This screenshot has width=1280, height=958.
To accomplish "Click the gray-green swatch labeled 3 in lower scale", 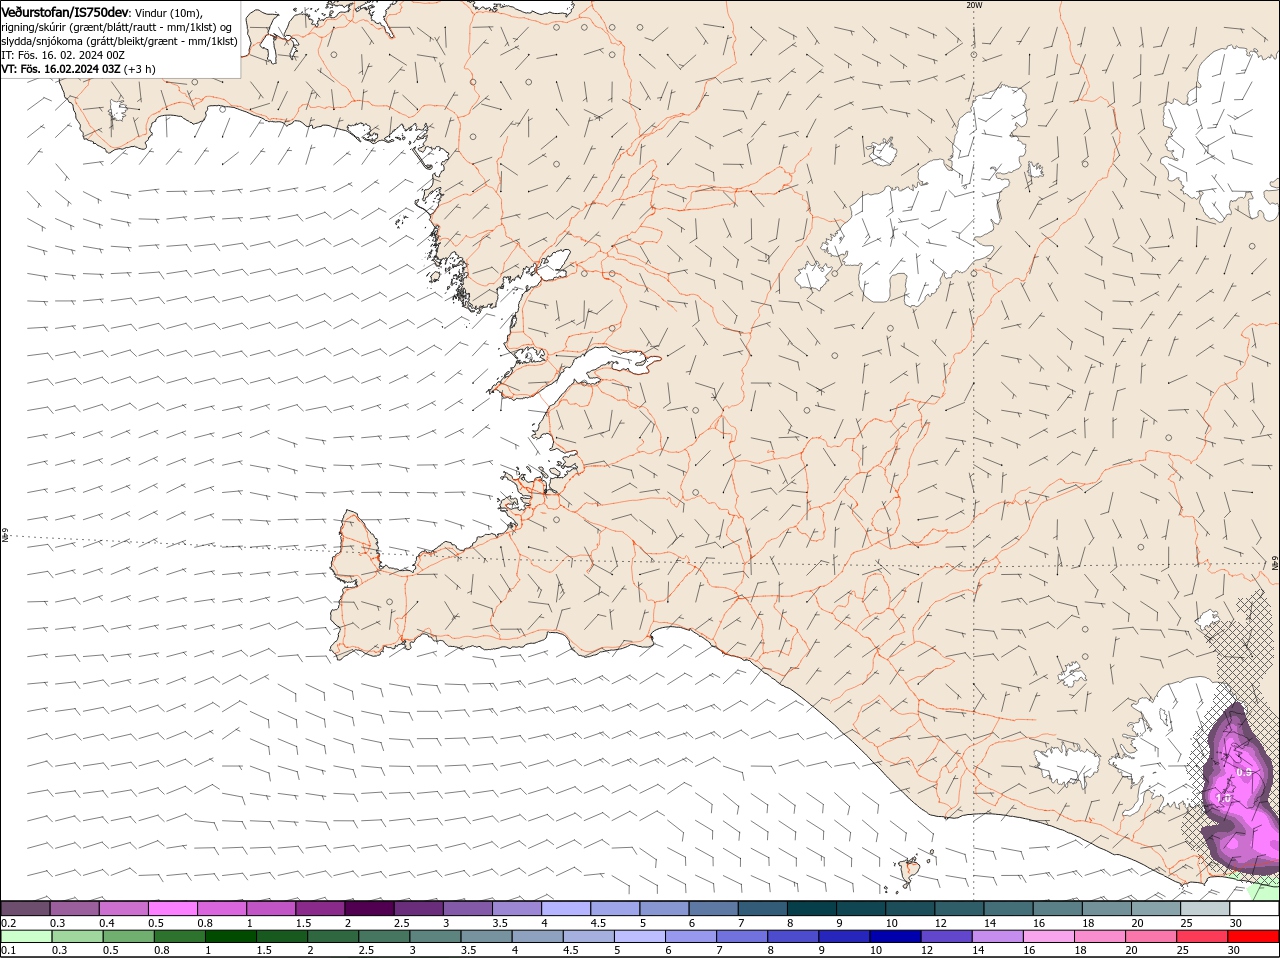I will pyautogui.click(x=436, y=937).
